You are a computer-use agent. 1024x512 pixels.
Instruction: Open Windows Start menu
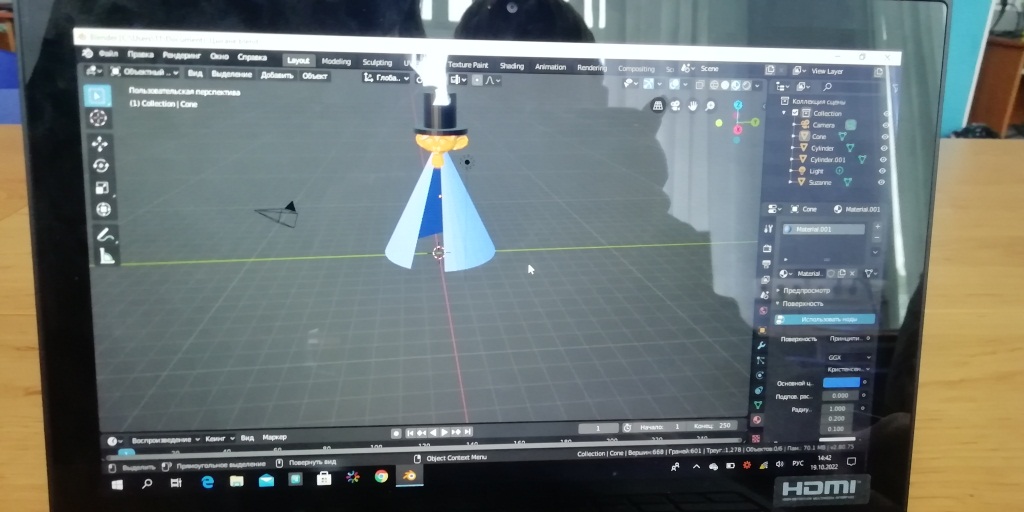click(118, 484)
